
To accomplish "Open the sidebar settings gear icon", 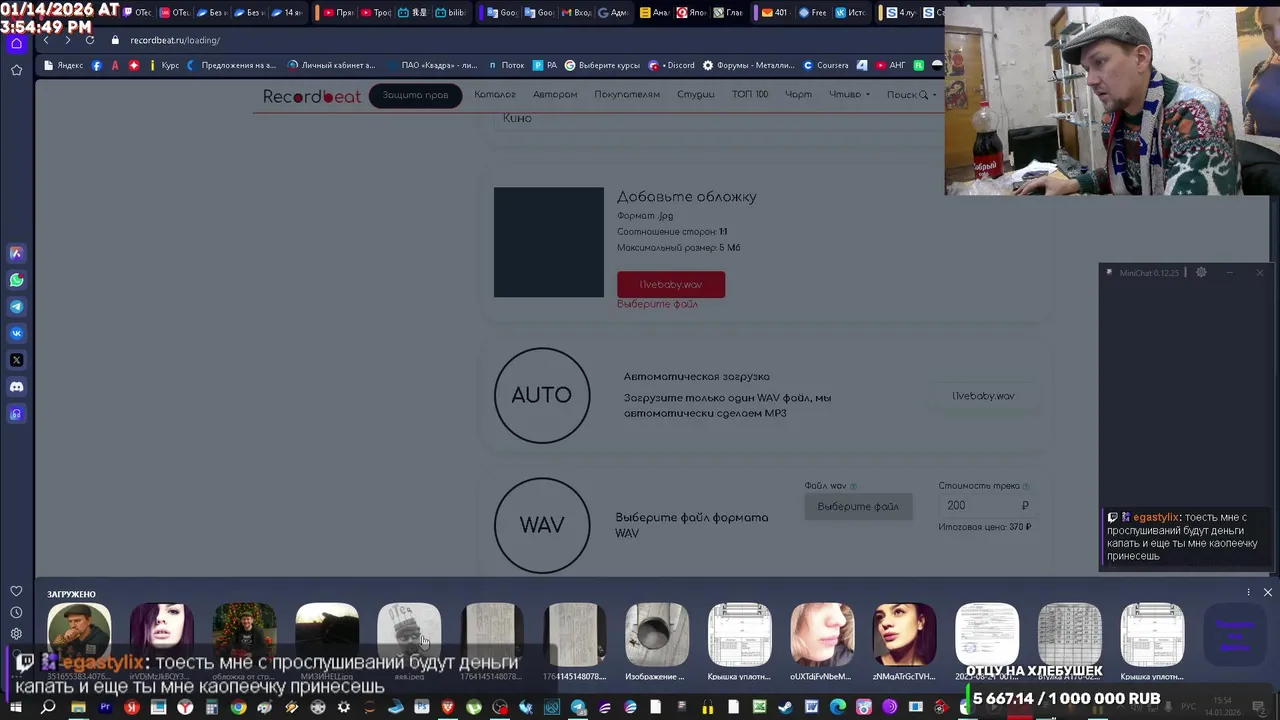I will 16,634.
